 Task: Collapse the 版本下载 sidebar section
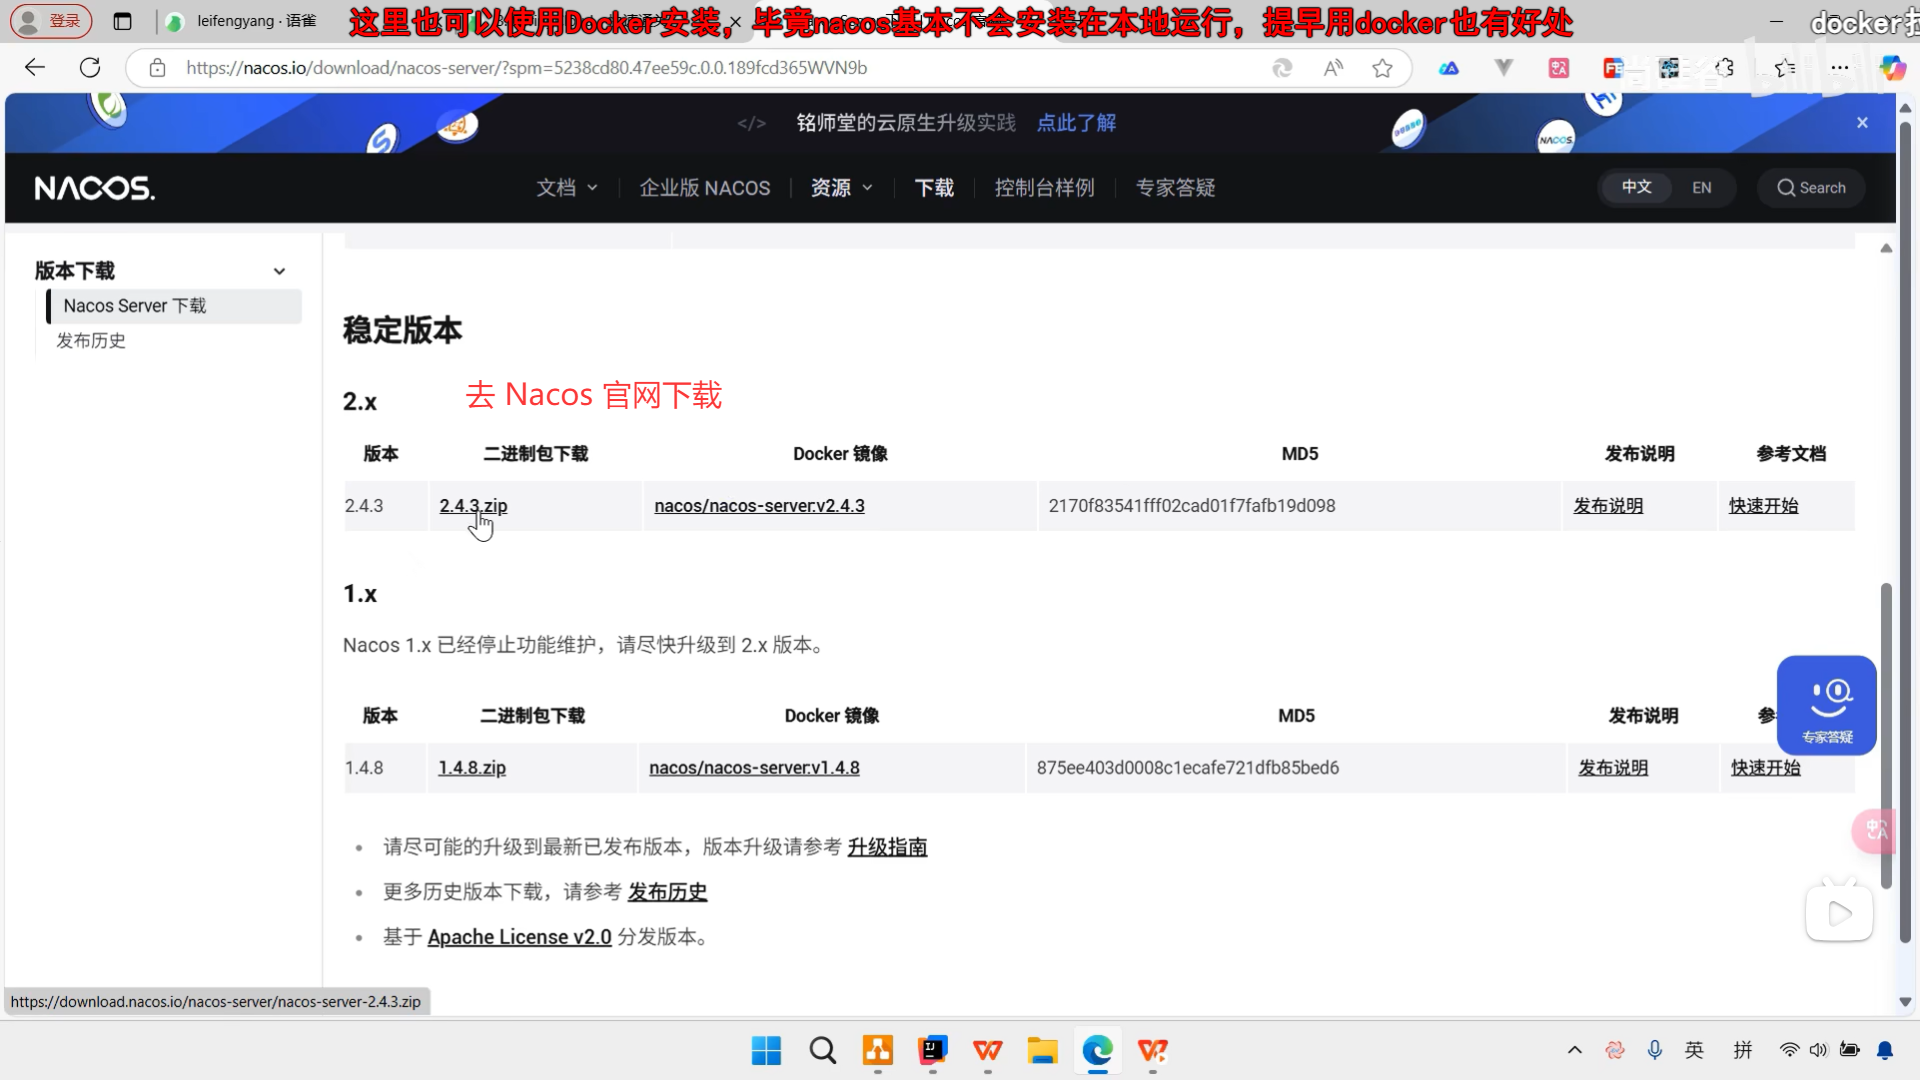280,271
